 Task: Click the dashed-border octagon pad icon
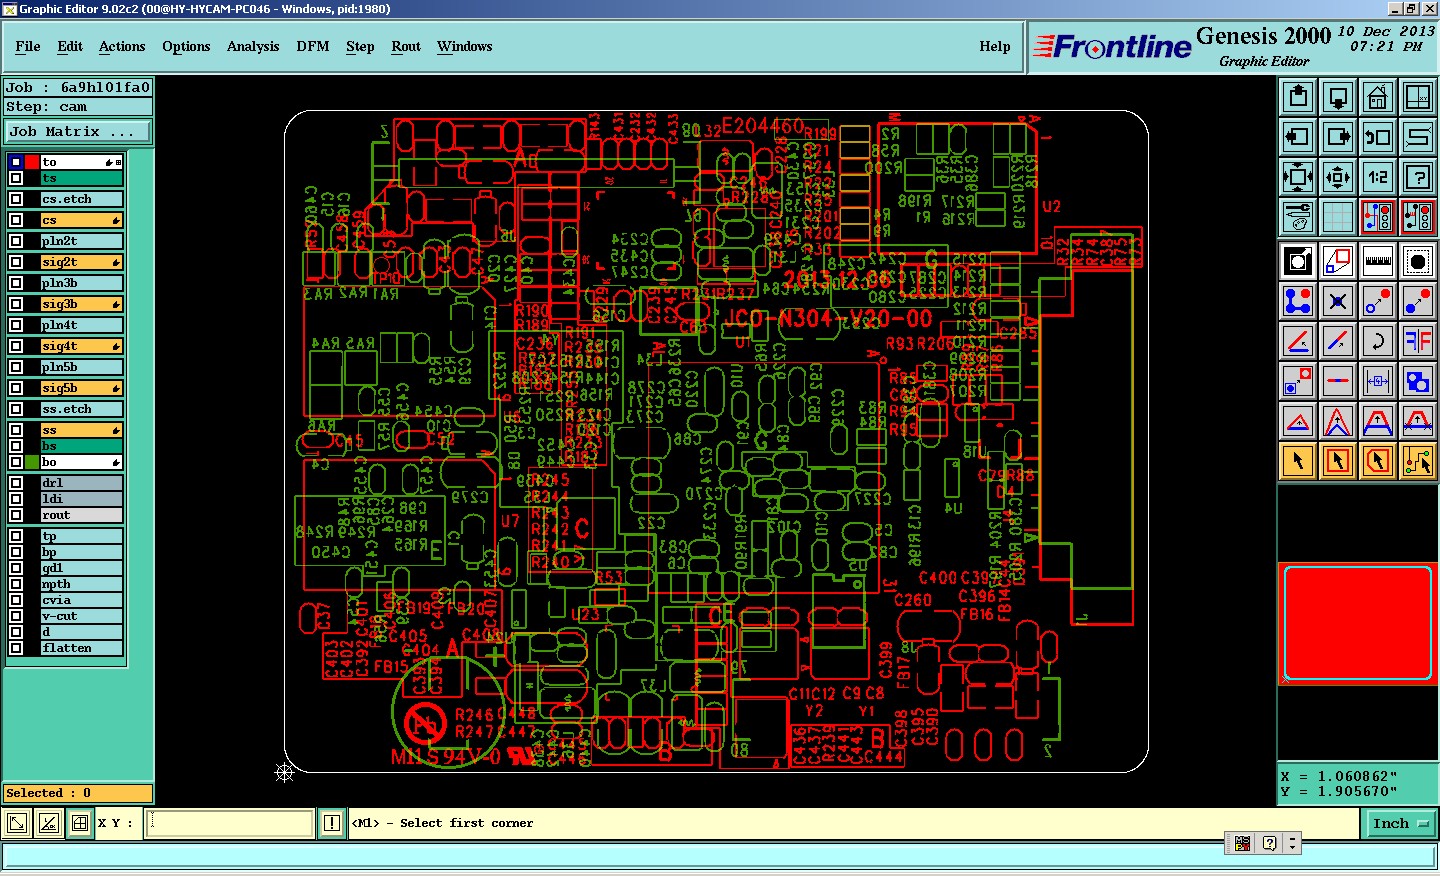[x=1418, y=261]
